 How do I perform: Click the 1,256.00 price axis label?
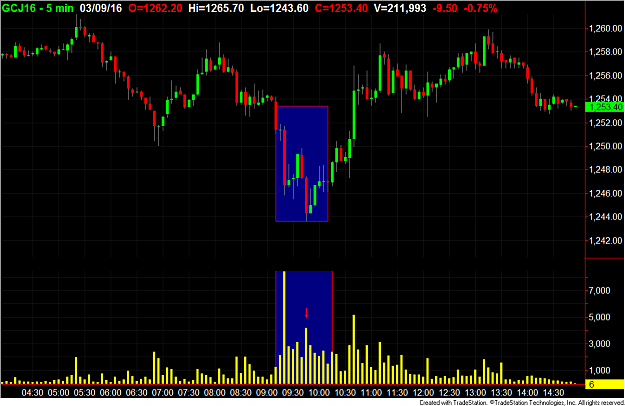(x=605, y=75)
